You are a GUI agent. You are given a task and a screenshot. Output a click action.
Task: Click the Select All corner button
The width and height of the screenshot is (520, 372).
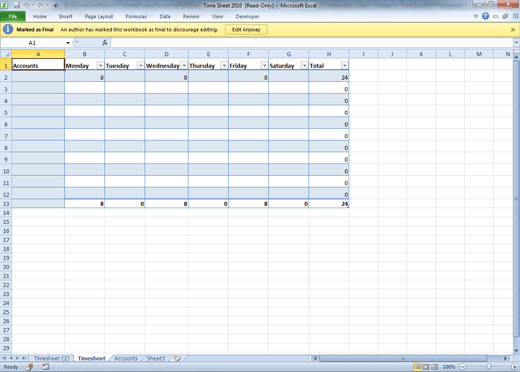click(x=6, y=54)
